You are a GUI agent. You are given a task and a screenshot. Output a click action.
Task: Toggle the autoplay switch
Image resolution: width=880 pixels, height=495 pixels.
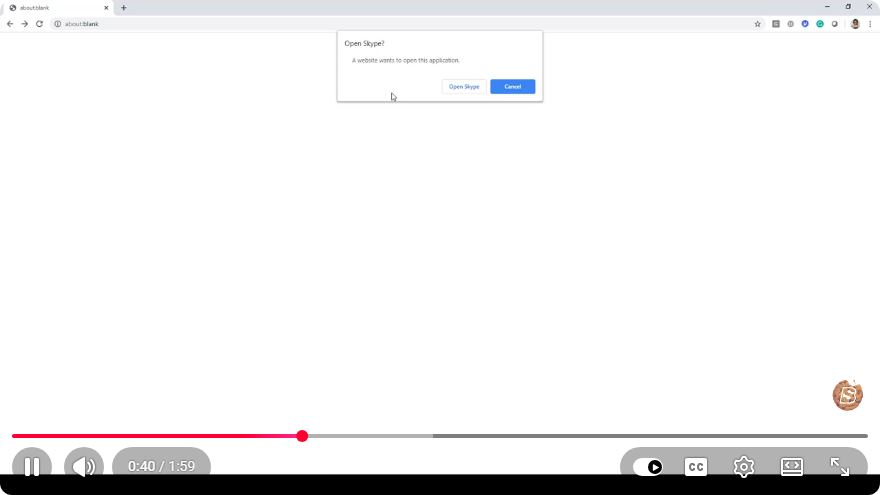pos(648,467)
